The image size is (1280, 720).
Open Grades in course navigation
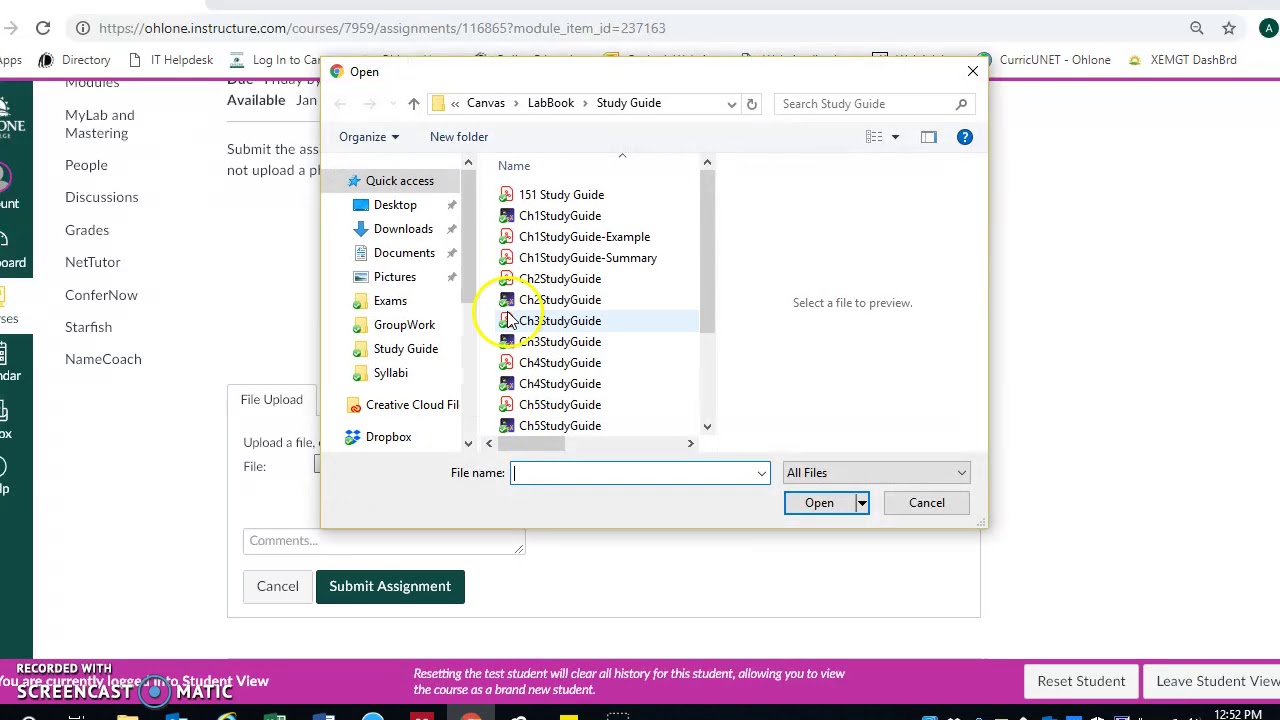(x=87, y=230)
